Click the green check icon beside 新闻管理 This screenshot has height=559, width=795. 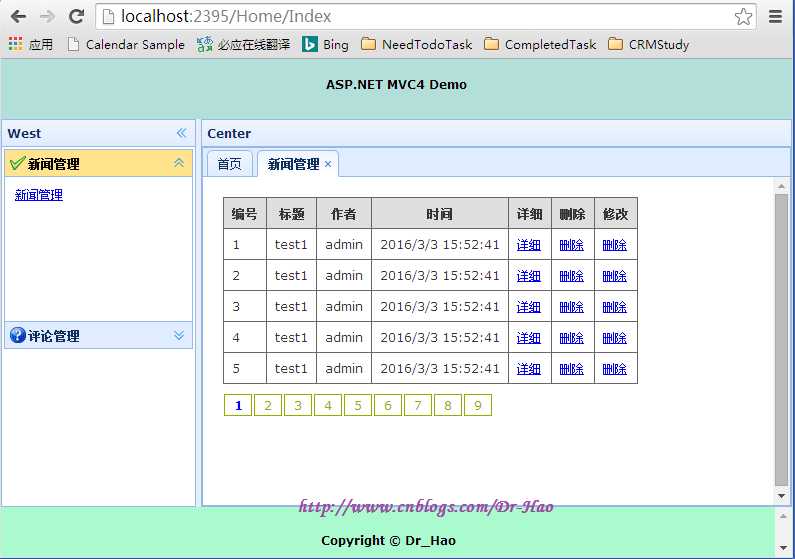point(17,163)
